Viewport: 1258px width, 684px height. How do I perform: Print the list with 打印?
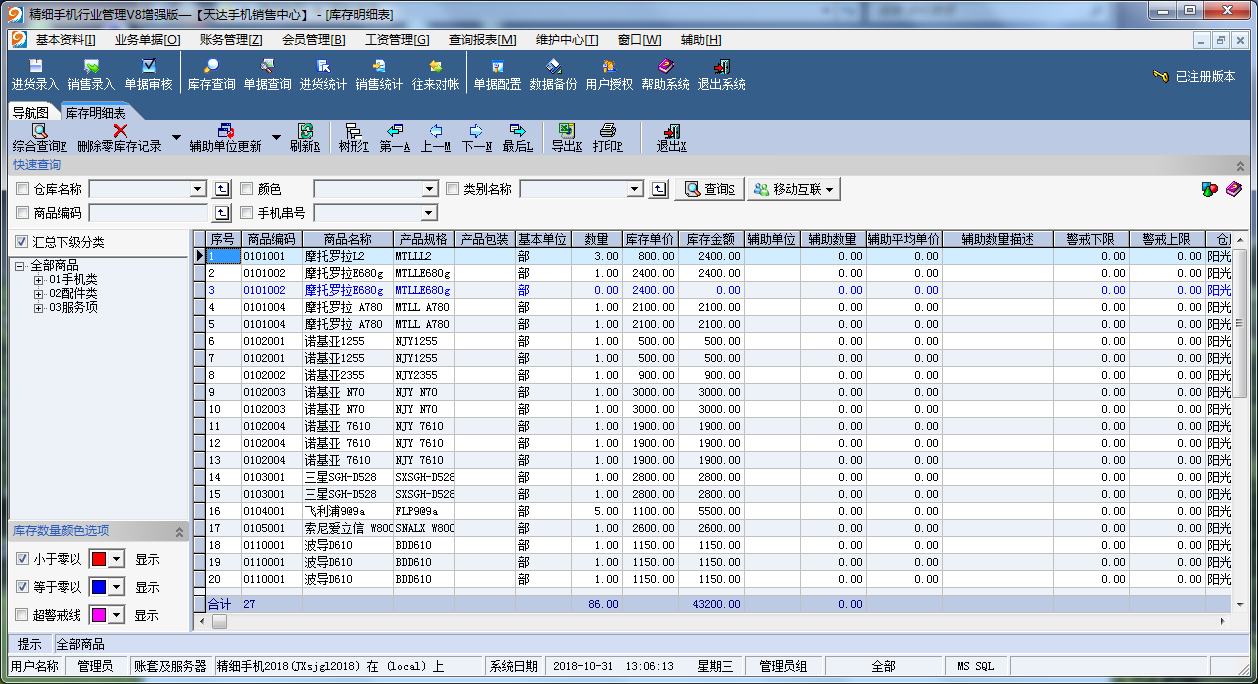pyautogui.click(x=608, y=138)
